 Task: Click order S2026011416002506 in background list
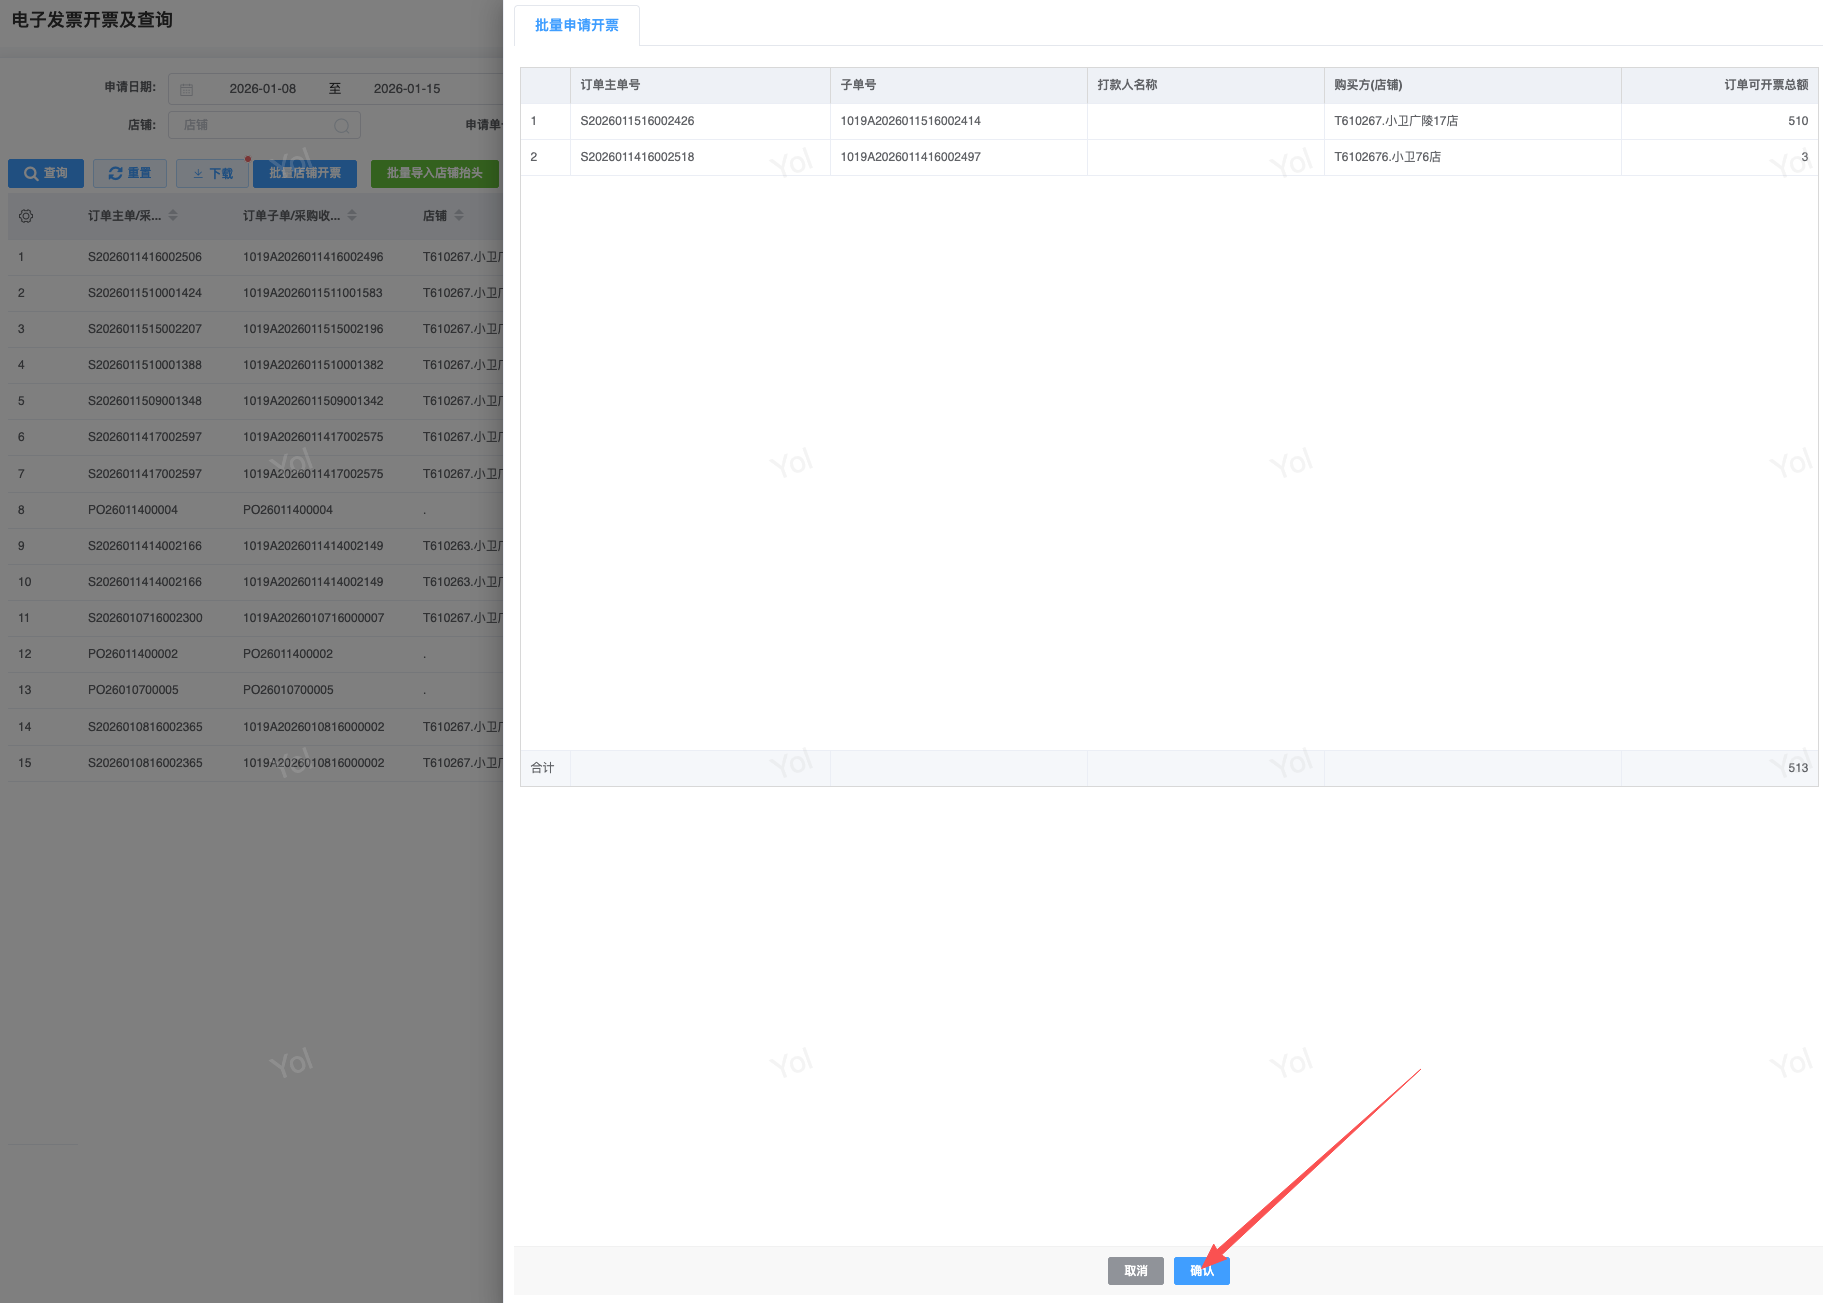click(145, 257)
